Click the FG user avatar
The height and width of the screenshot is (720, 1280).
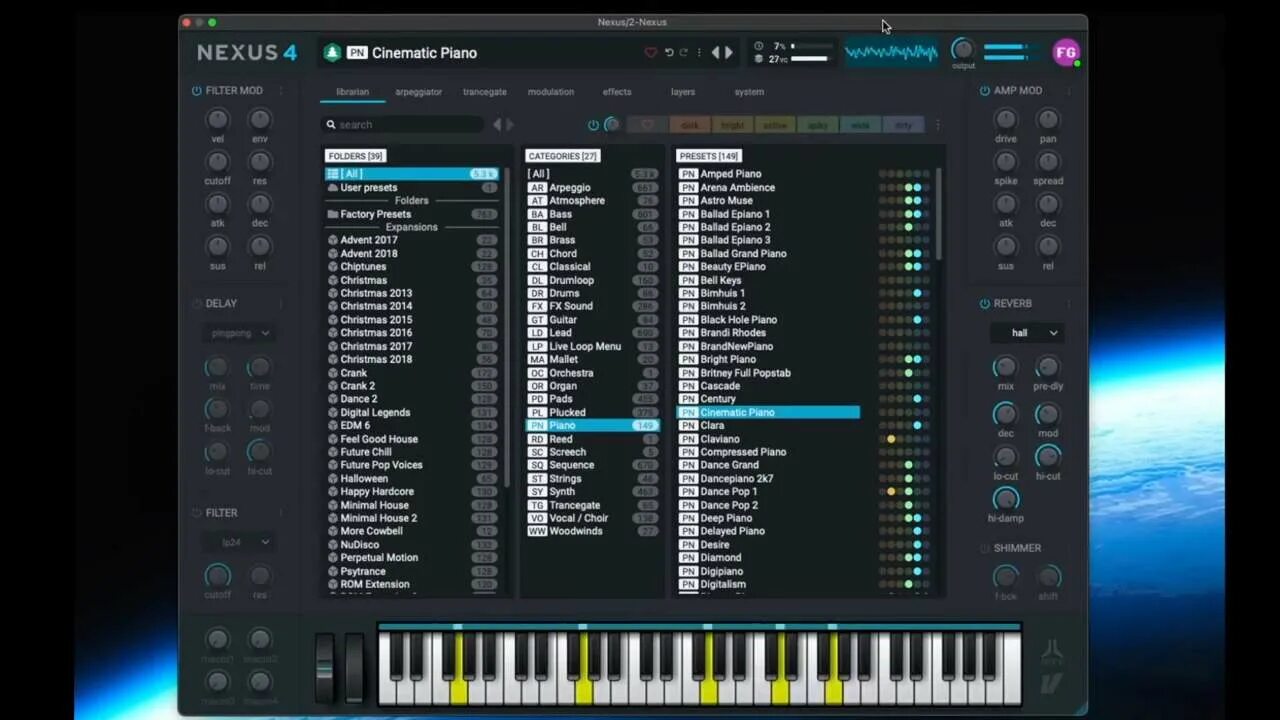click(x=1066, y=52)
